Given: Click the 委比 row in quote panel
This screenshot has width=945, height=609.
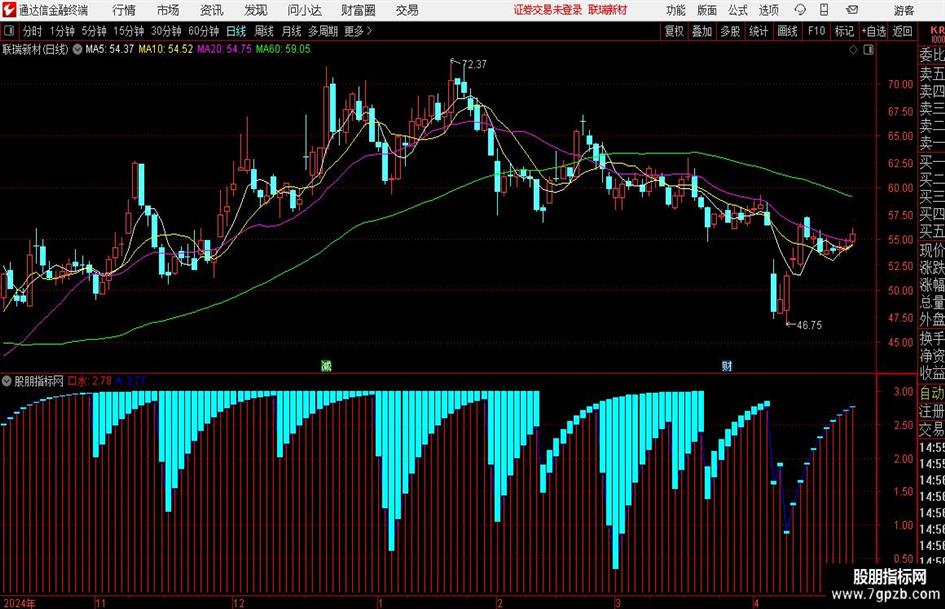Looking at the screenshot, I should 932,55.
